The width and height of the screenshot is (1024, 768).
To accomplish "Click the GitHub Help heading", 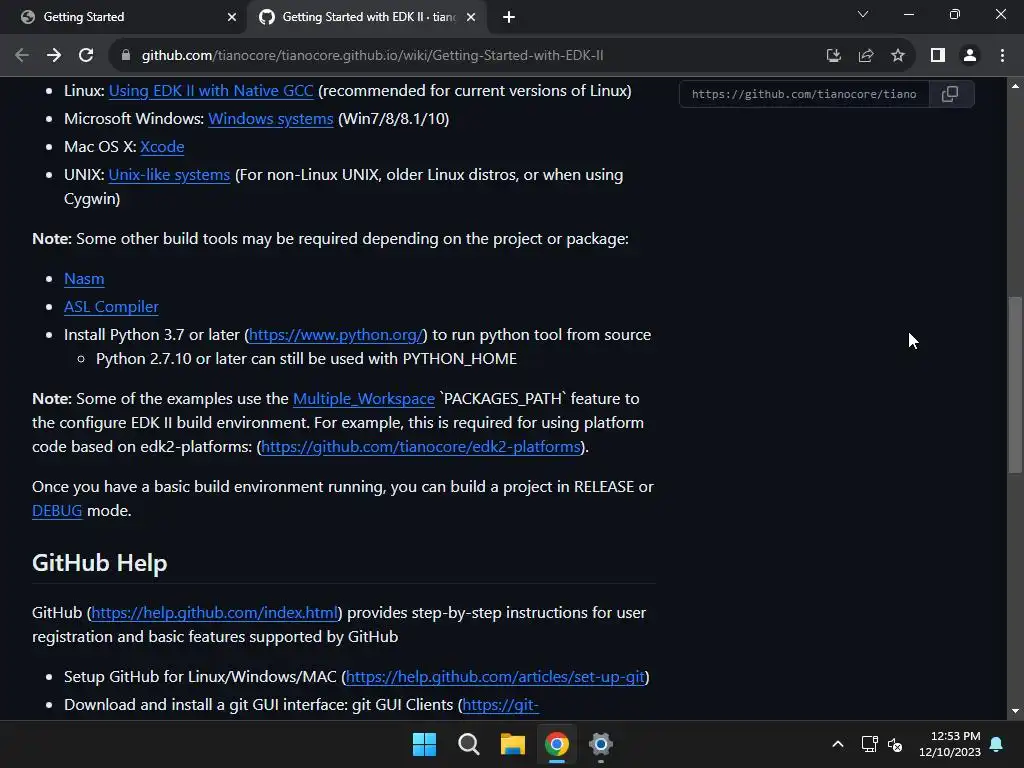I will coord(99,563).
